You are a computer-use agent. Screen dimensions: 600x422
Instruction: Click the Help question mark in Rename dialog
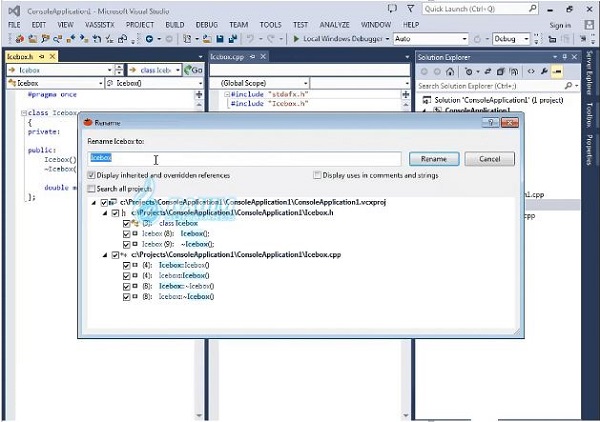491,121
